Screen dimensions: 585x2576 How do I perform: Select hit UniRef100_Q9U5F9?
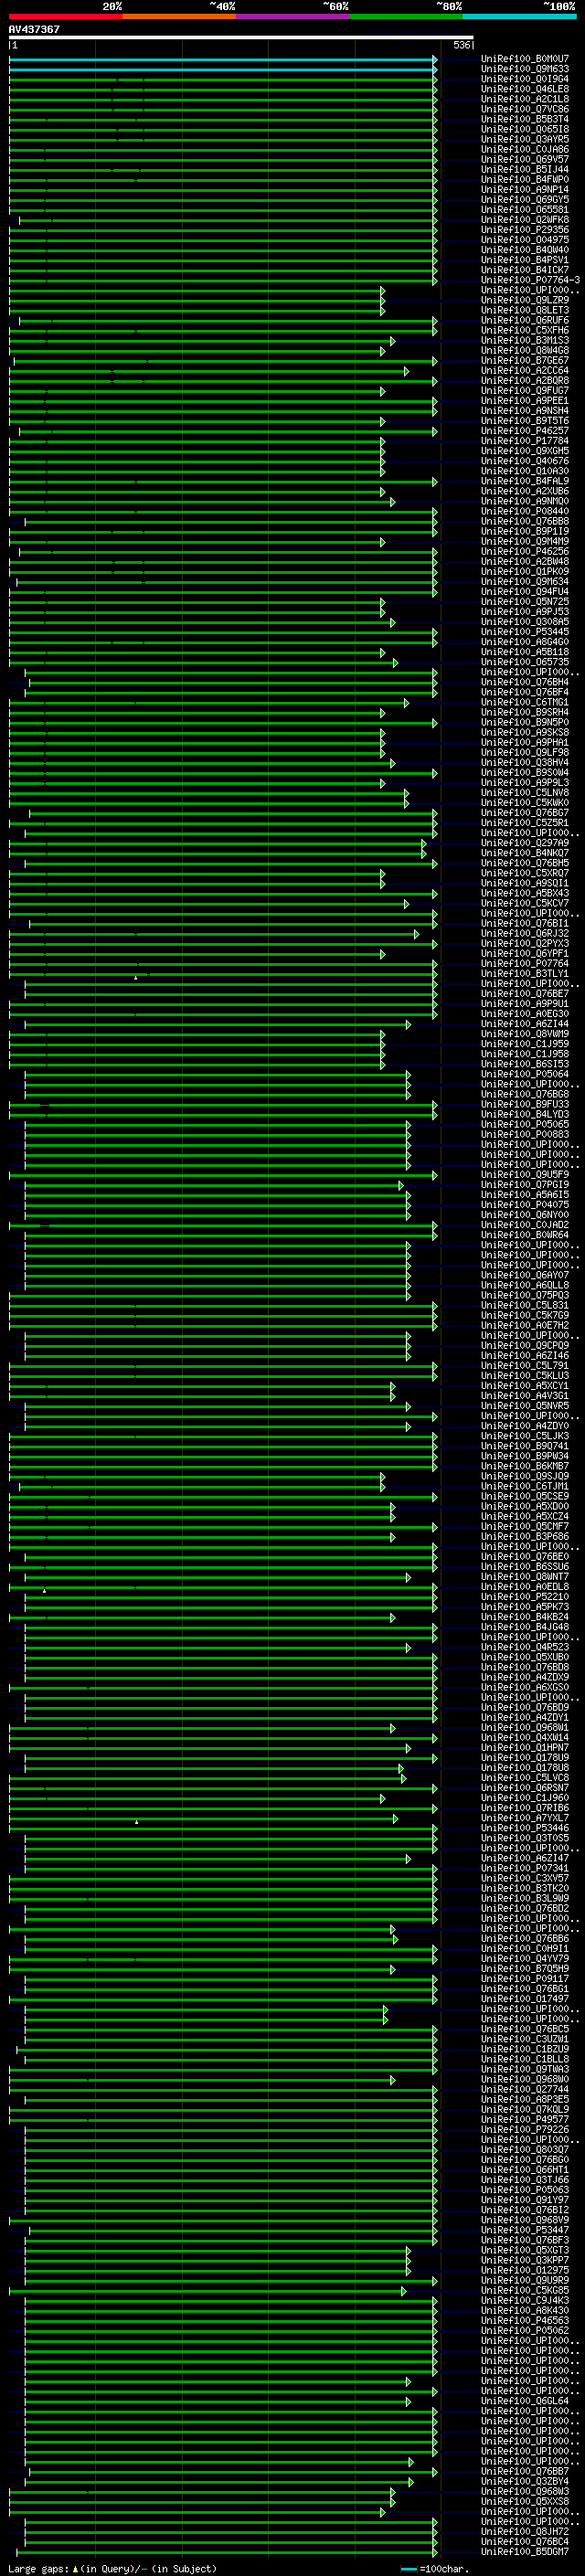(525, 1175)
